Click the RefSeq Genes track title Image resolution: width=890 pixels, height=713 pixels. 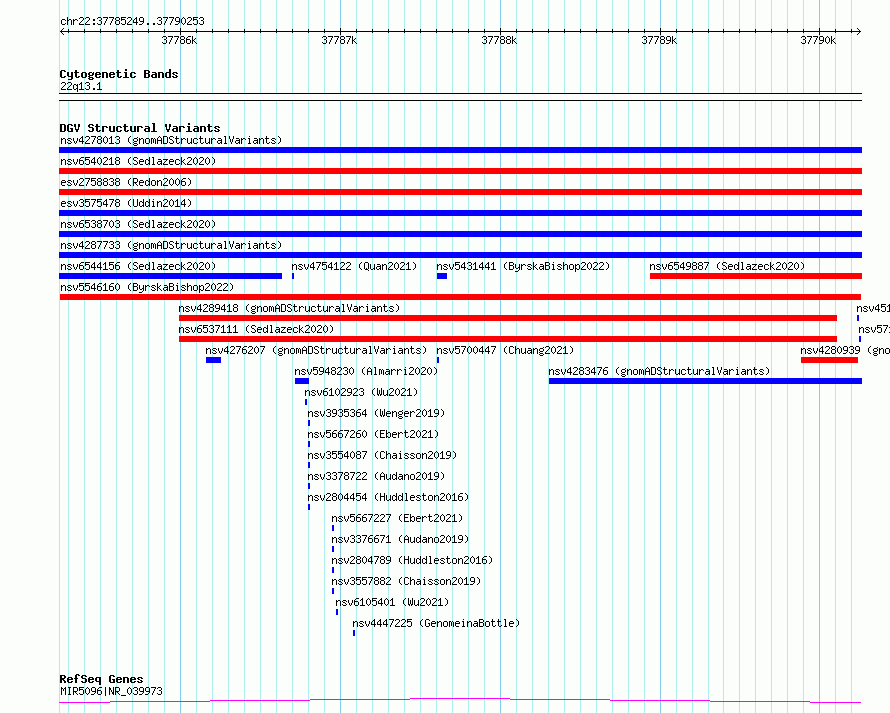[101, 679]
